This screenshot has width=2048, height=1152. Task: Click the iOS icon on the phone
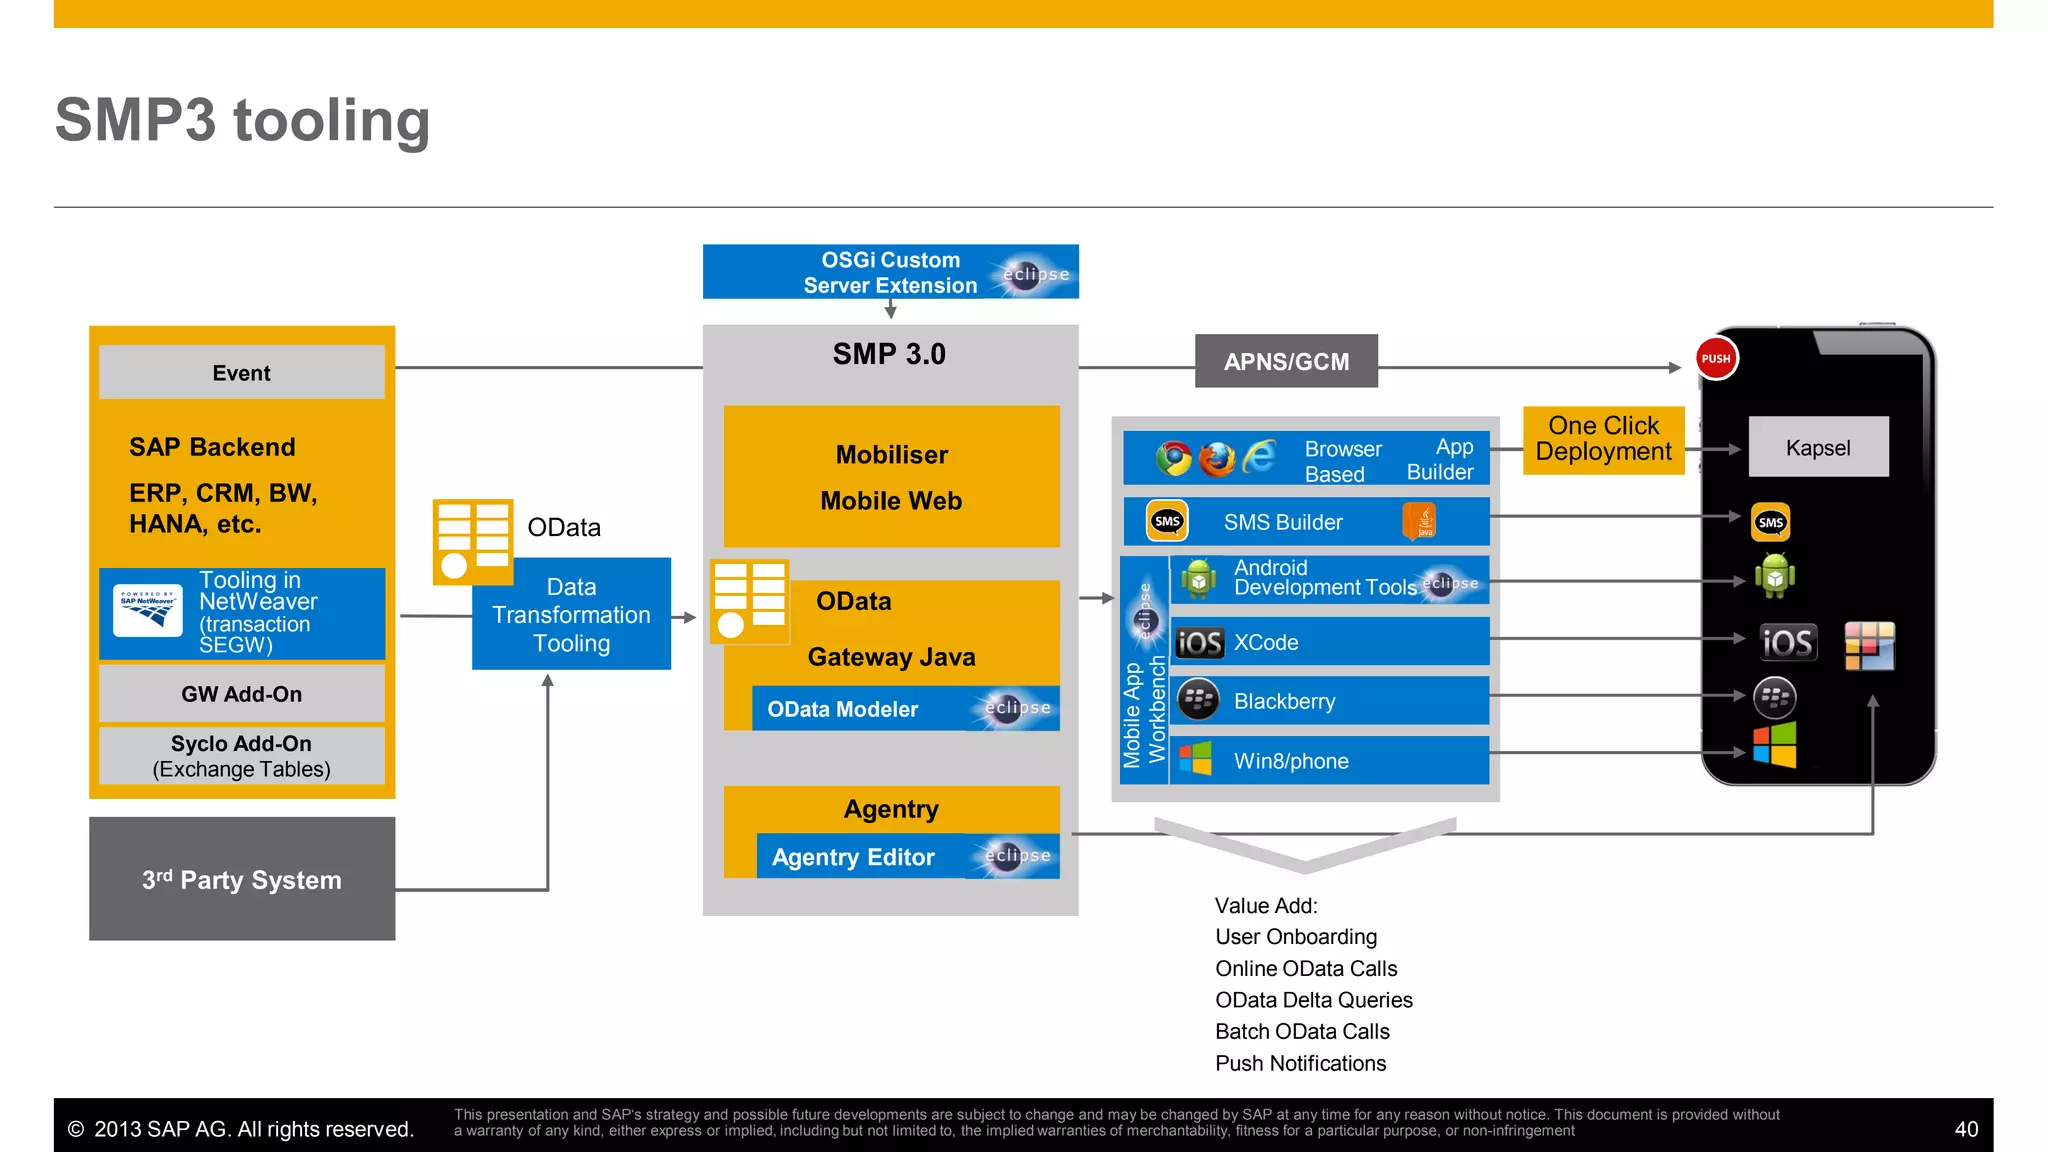[x=1788, y=643]
